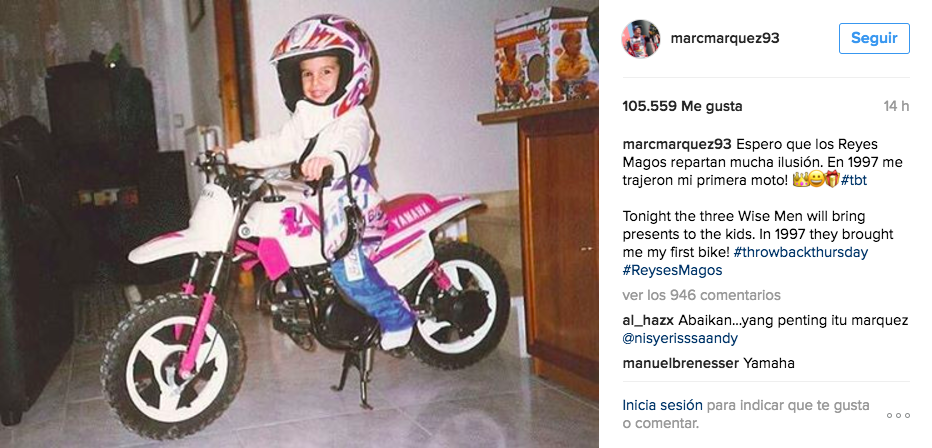
Task: Open marcmarquez93 profile avatar picture
Action: (641, 39)
